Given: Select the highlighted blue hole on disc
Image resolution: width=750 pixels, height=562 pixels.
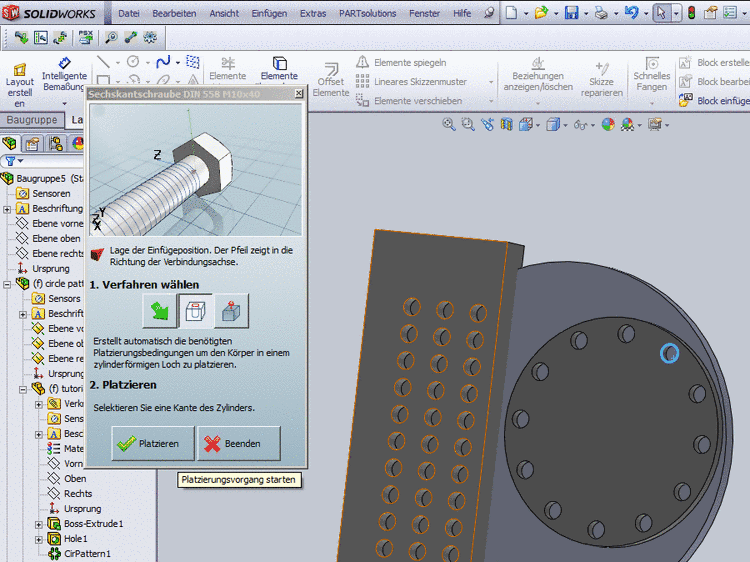Looking at the screenshot, I should [669, 353].
